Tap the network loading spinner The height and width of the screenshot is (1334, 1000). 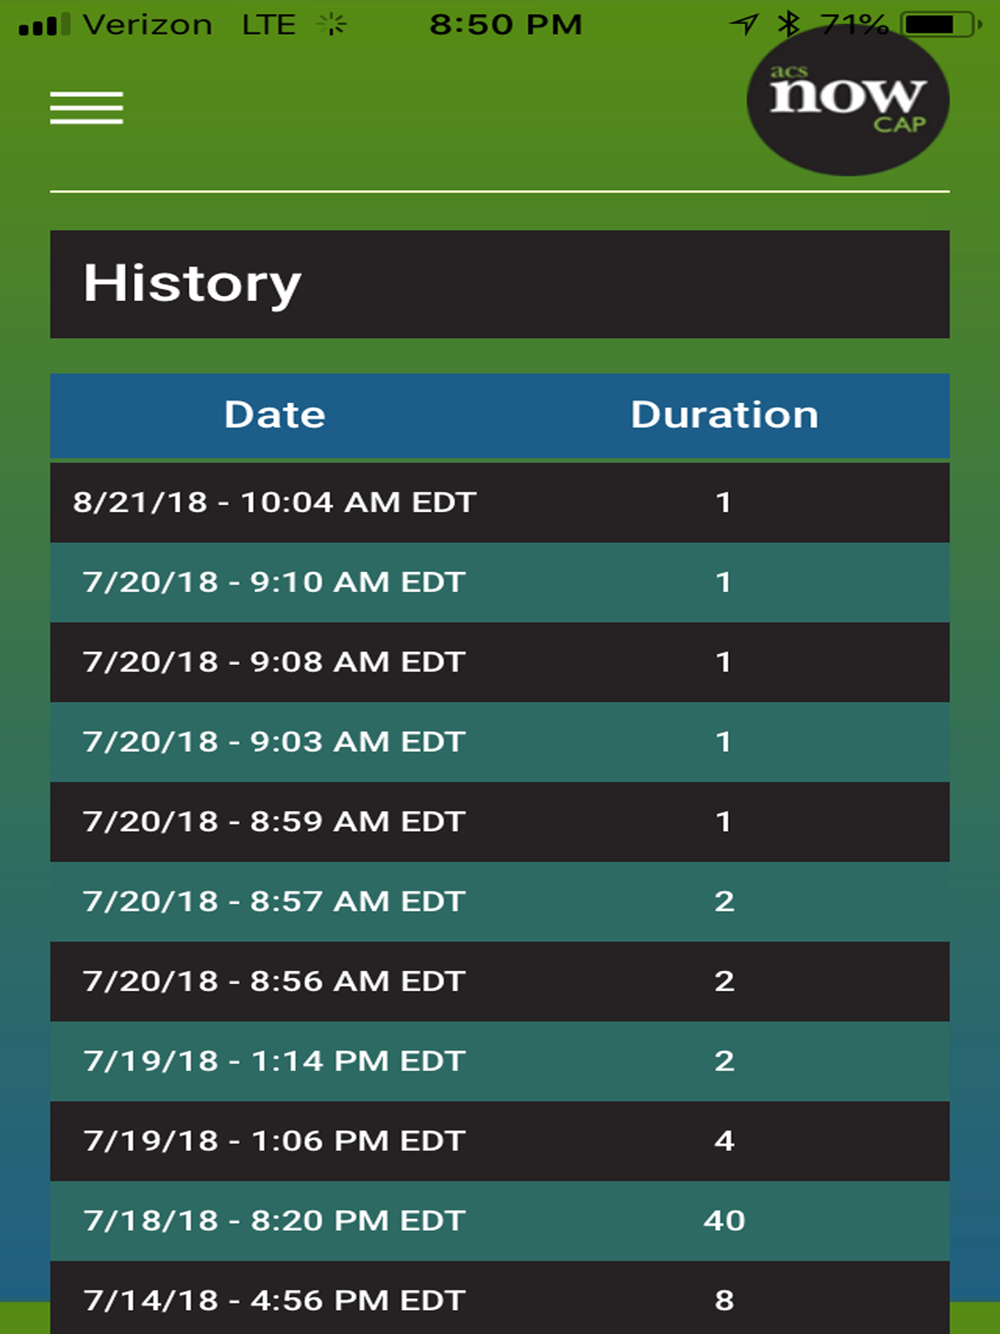click(331, 25)
